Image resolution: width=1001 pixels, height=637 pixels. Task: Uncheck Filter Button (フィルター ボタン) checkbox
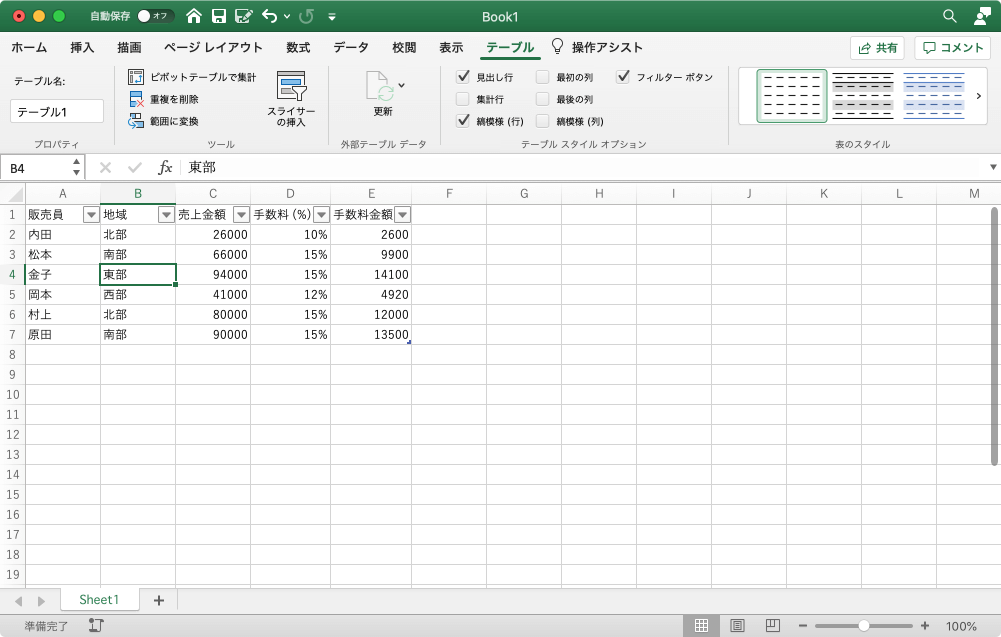623,77
